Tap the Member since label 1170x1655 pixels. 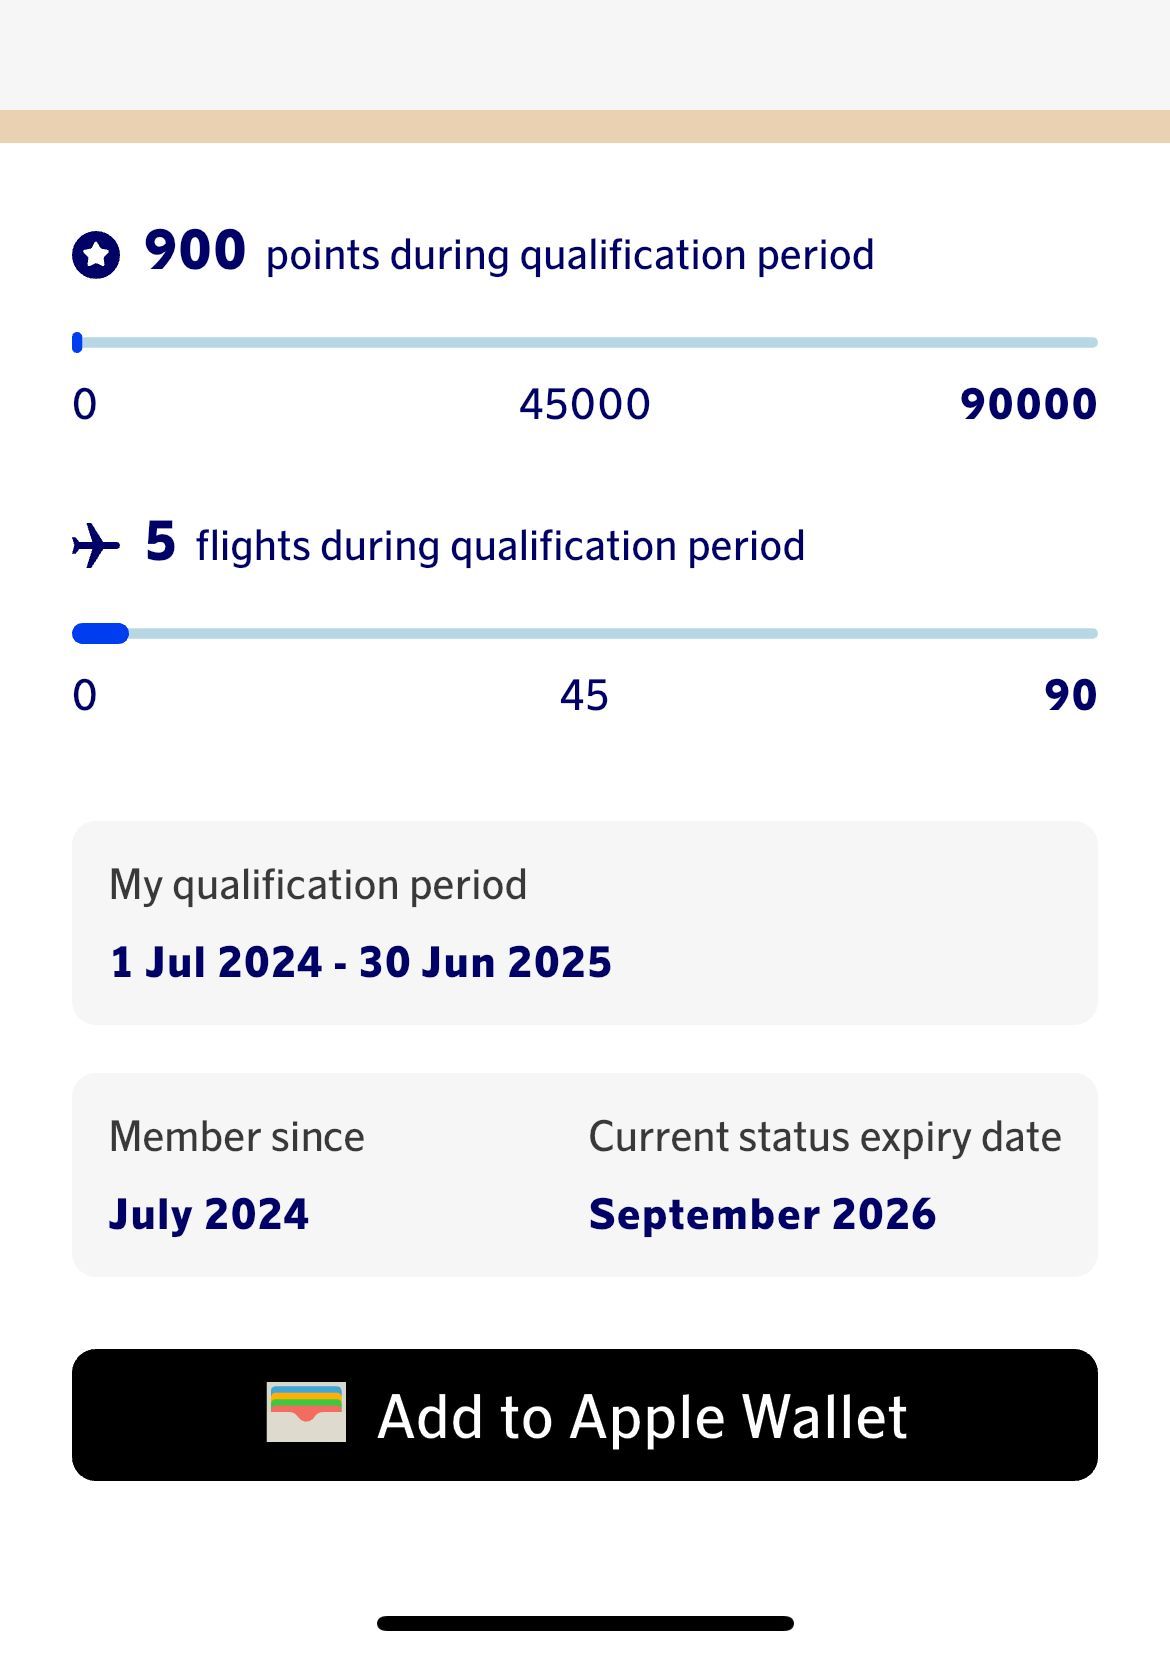click(237, 1137)
